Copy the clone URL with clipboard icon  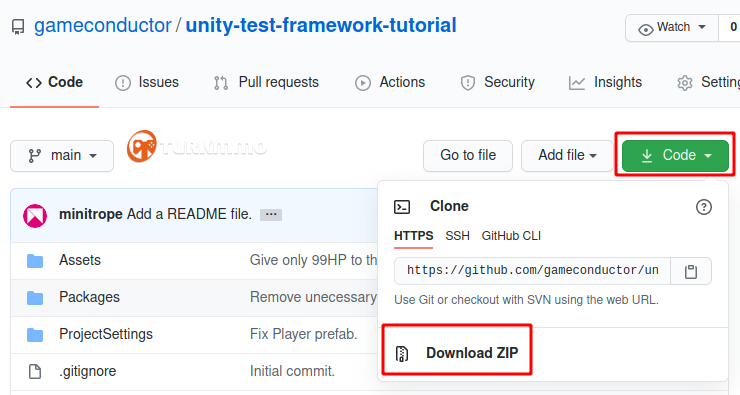(690, 271)
